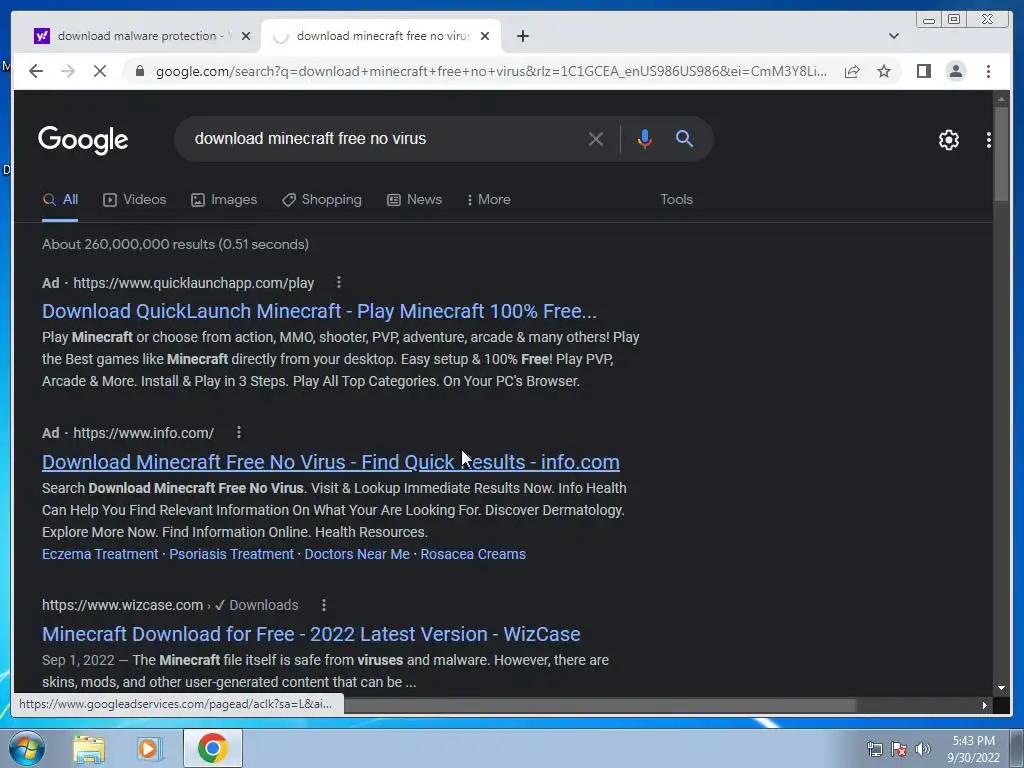Image resolution: width=1024 pixels, height=768 pixels.
Task: Switch to Videos results
Action: point(135,200)
